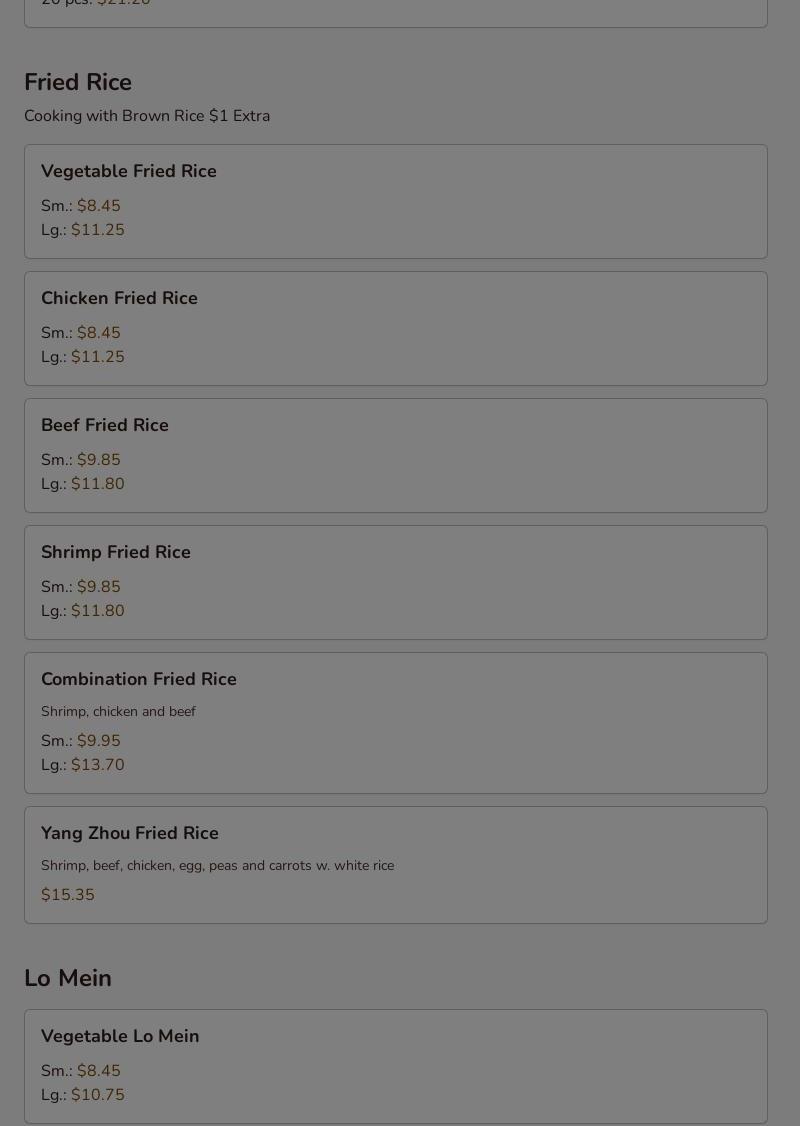Choose the Shrimp Fried Rice card
Viewport: 800px width, 1126px height.
point(396,582)
